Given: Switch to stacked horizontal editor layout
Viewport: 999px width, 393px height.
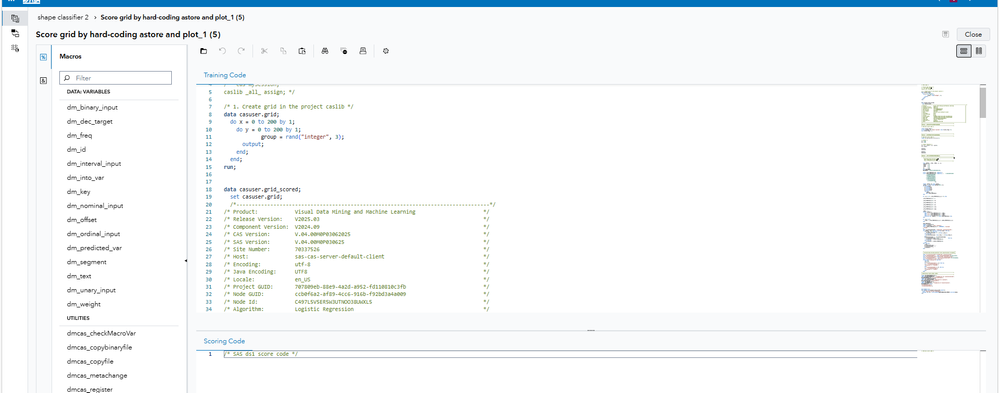Looking at the screenshot, I should (963, 51).
